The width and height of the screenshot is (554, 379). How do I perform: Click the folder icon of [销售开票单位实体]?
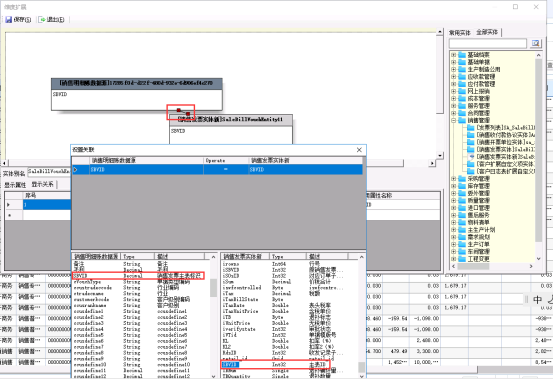point(471,142)
